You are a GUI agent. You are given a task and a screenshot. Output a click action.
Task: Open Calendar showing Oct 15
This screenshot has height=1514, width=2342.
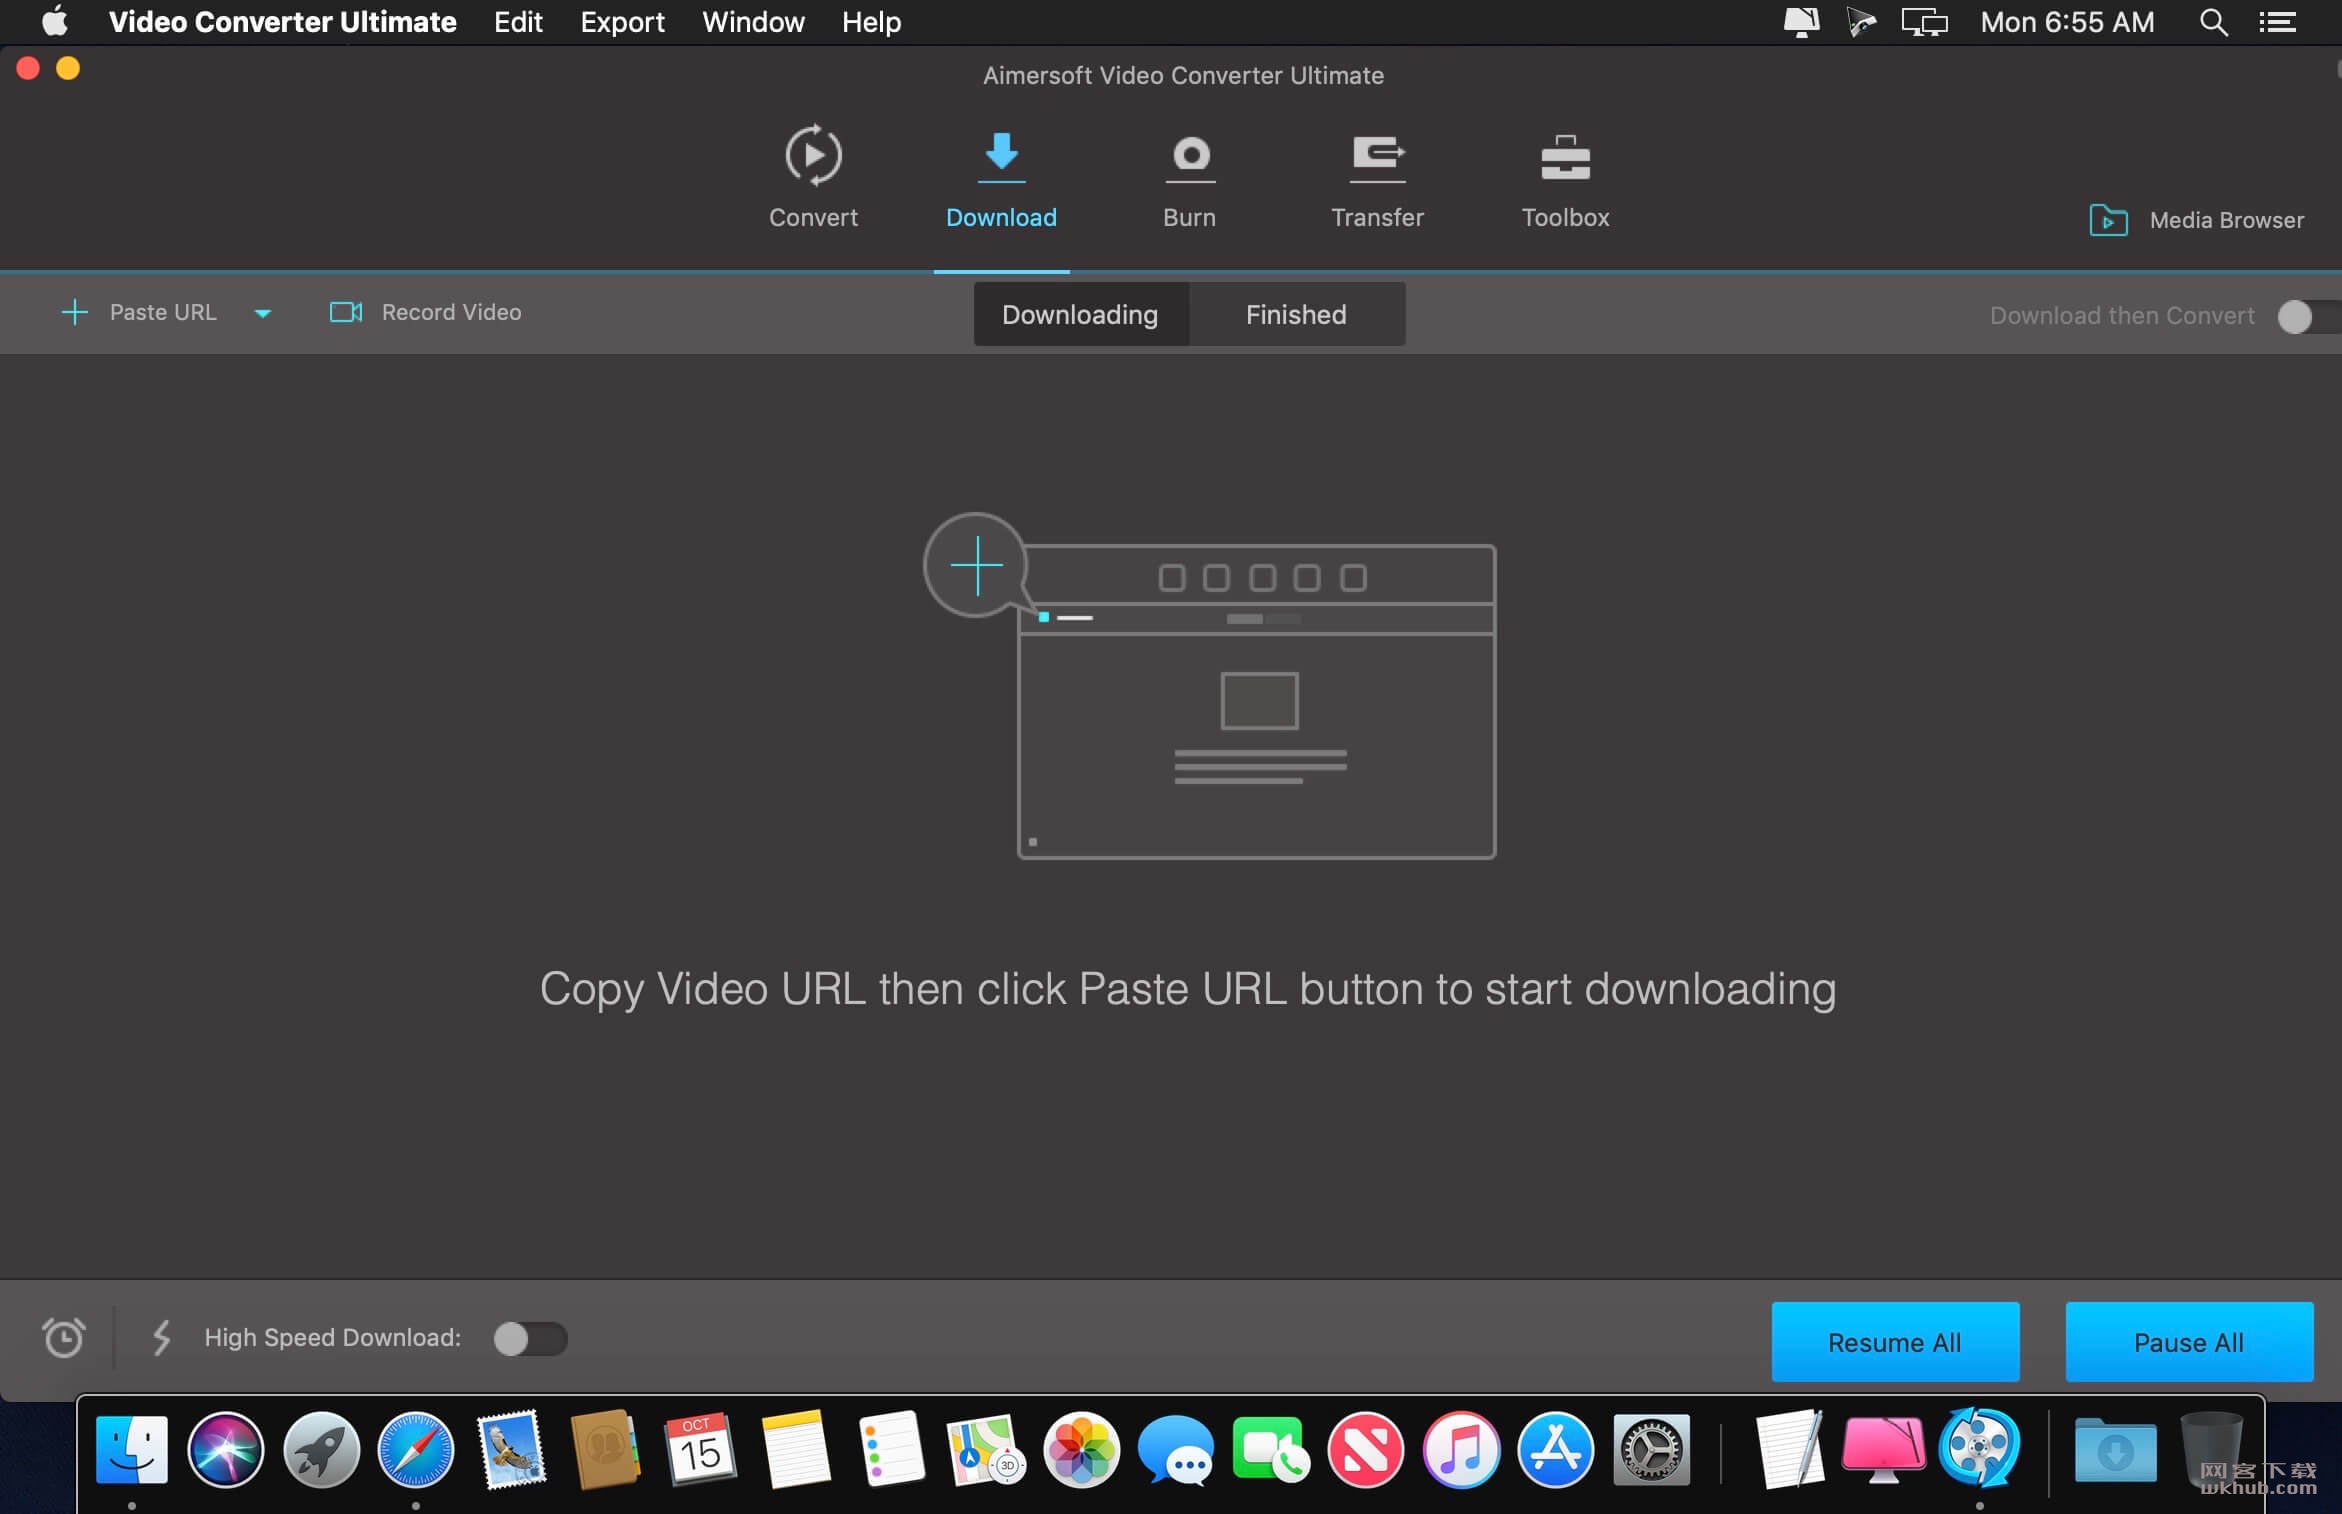[701, 1449]
